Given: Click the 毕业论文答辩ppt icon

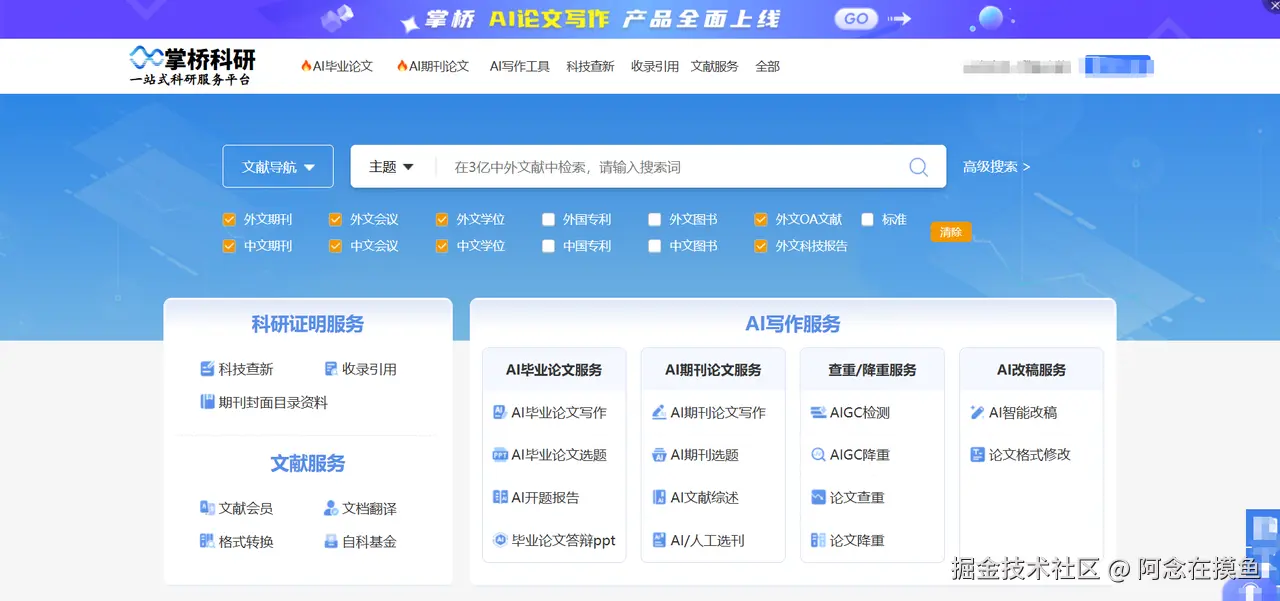Looking at the screenshot, I should [500, 540].
